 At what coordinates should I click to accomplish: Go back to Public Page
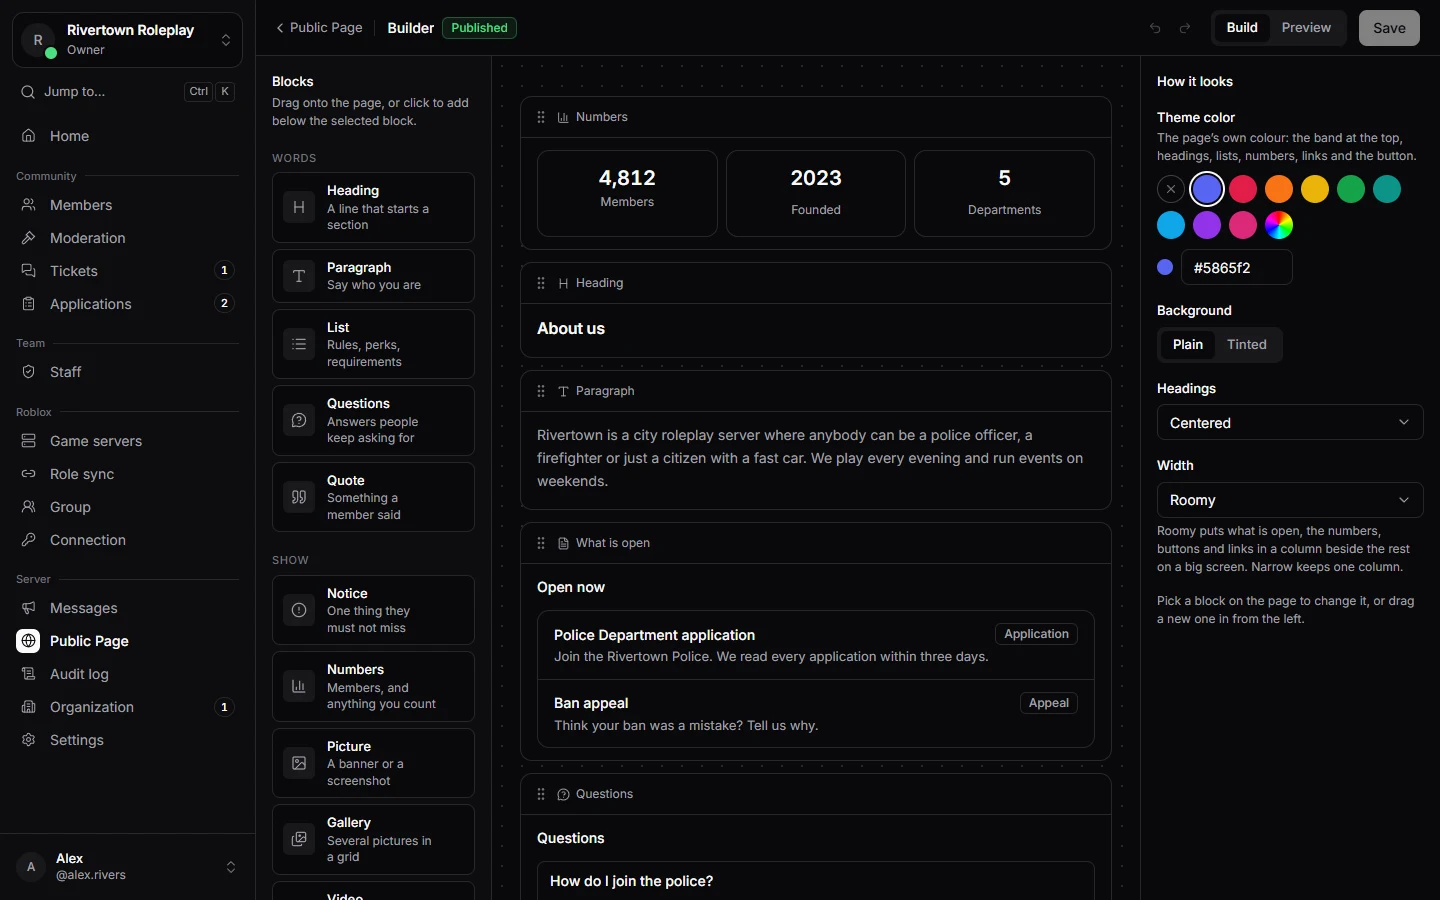tap(319, 28)
